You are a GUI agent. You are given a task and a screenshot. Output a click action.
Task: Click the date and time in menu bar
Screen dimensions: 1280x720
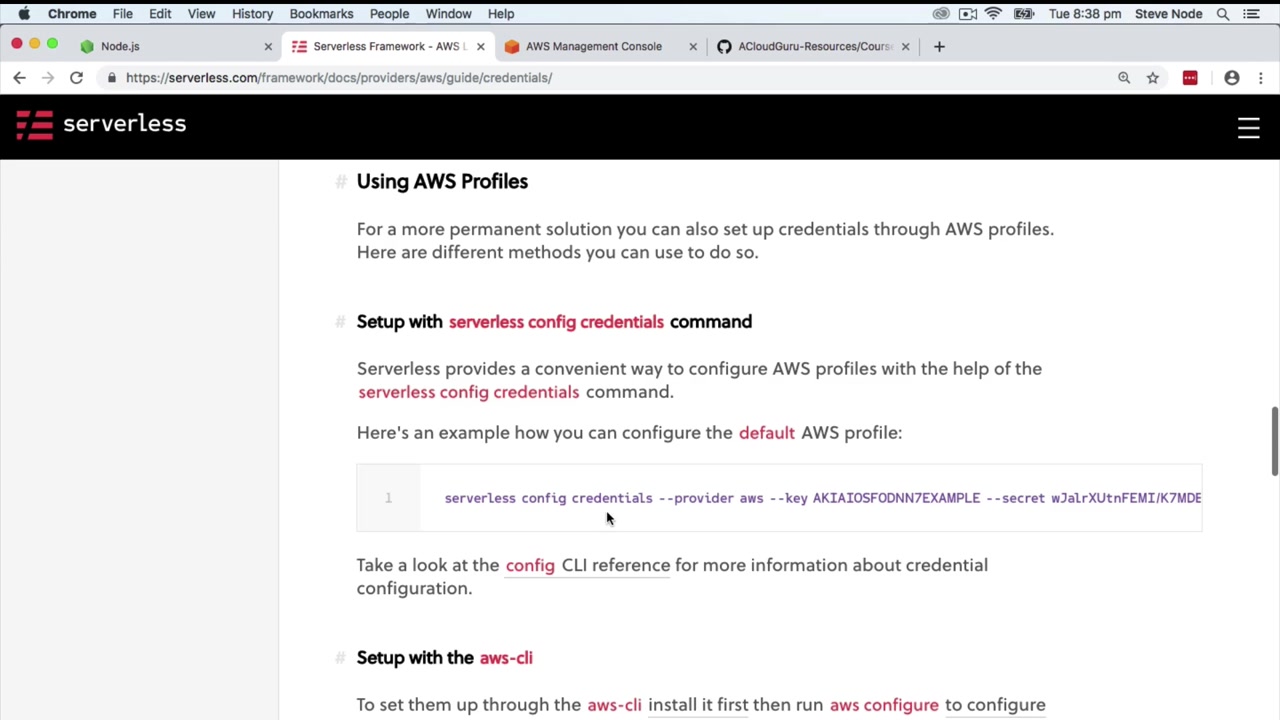pos(1085,14)
